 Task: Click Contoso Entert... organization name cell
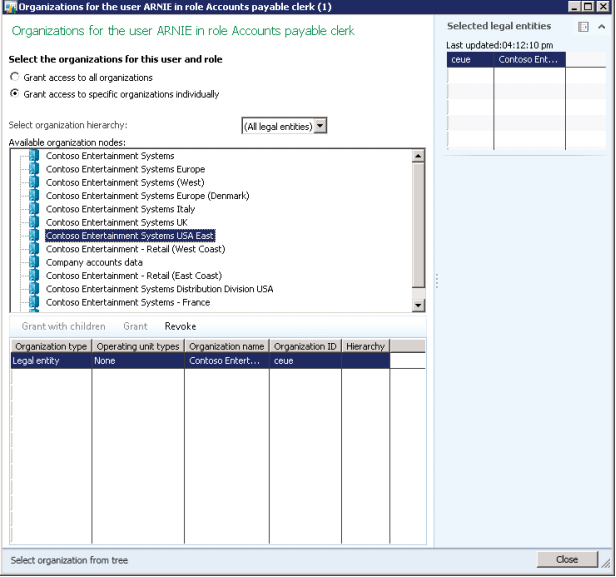pos(227,361)
